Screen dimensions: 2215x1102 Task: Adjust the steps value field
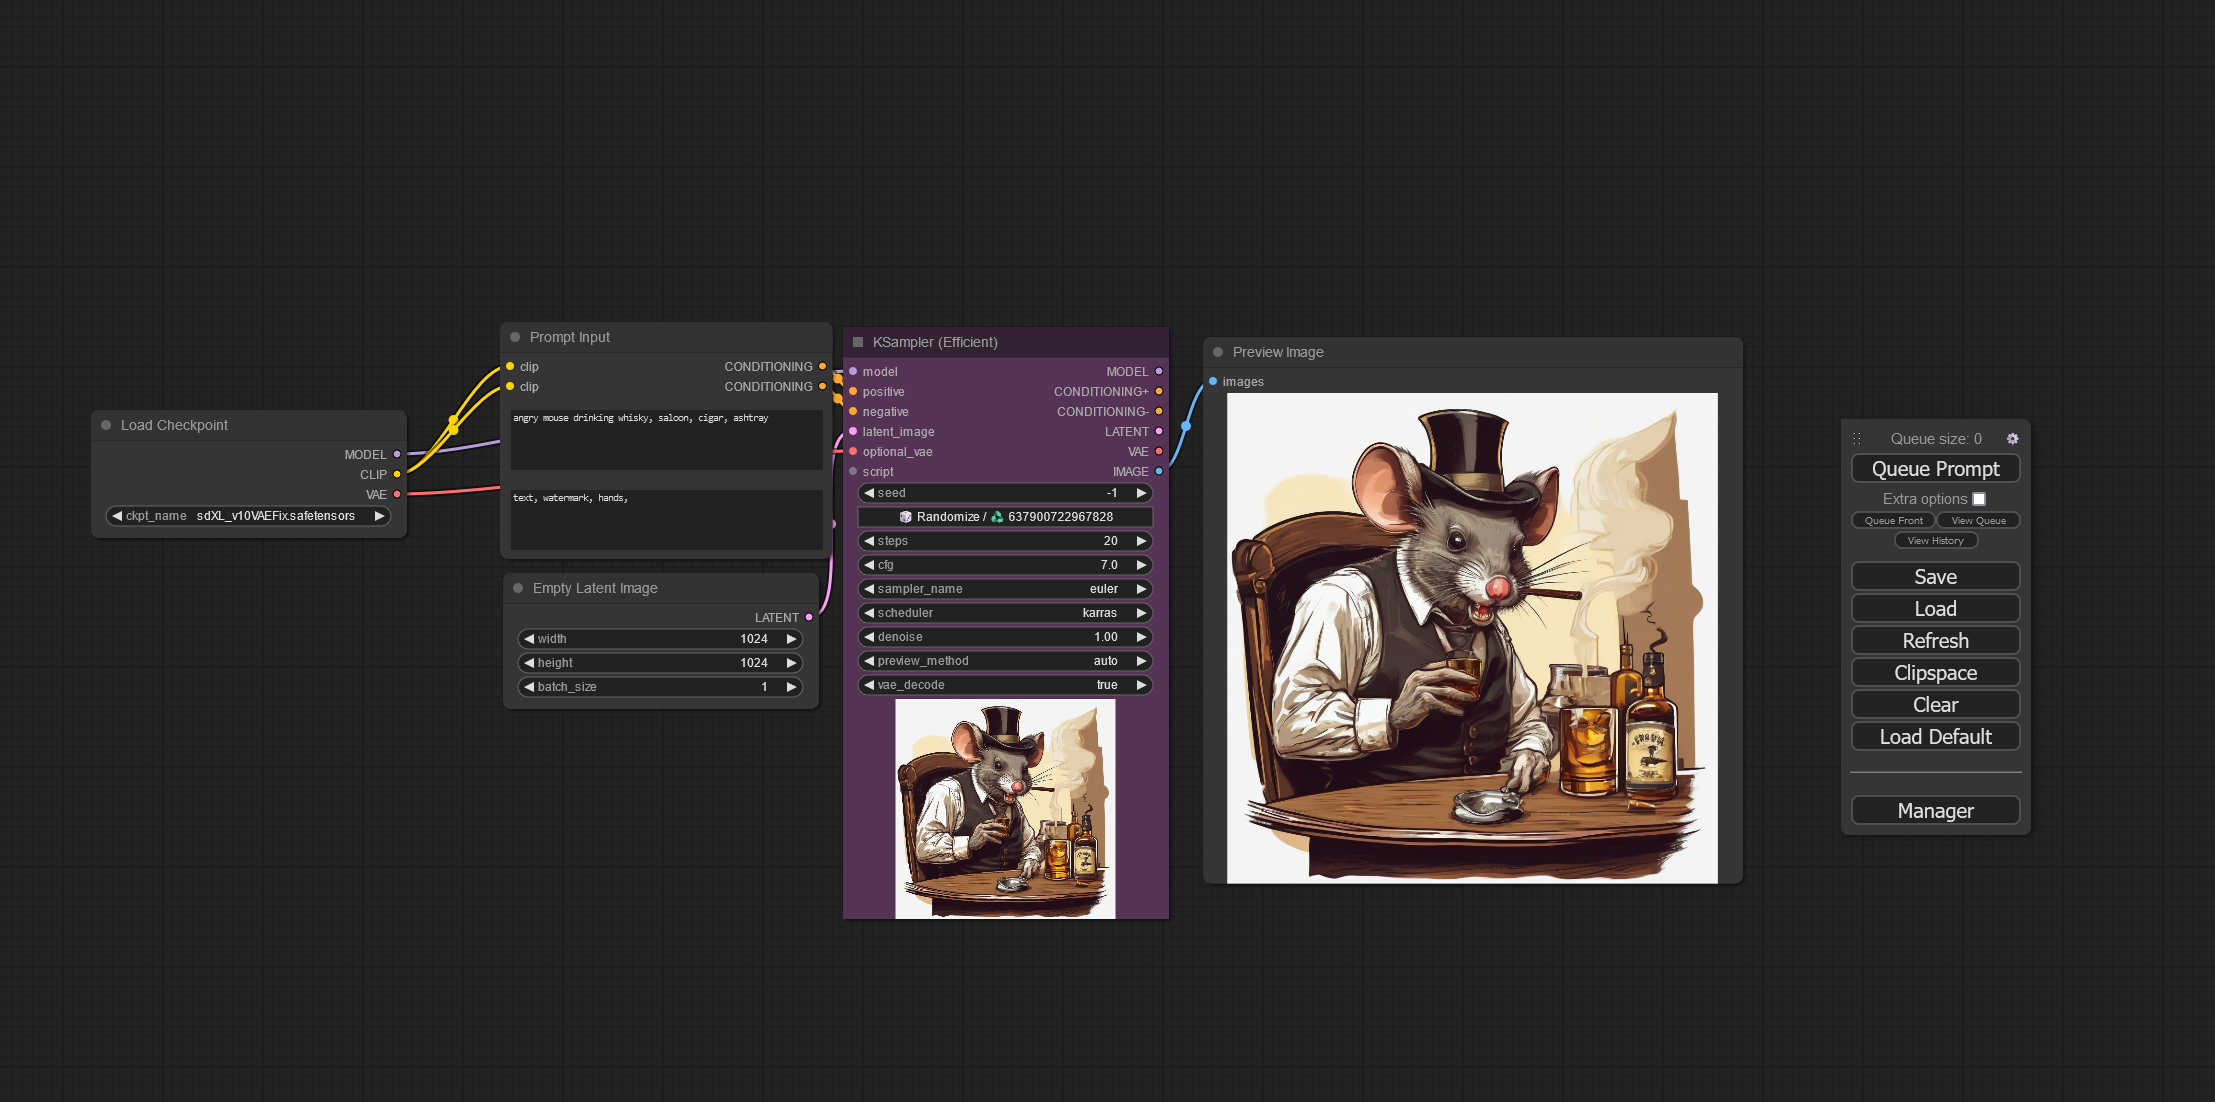1005,541
